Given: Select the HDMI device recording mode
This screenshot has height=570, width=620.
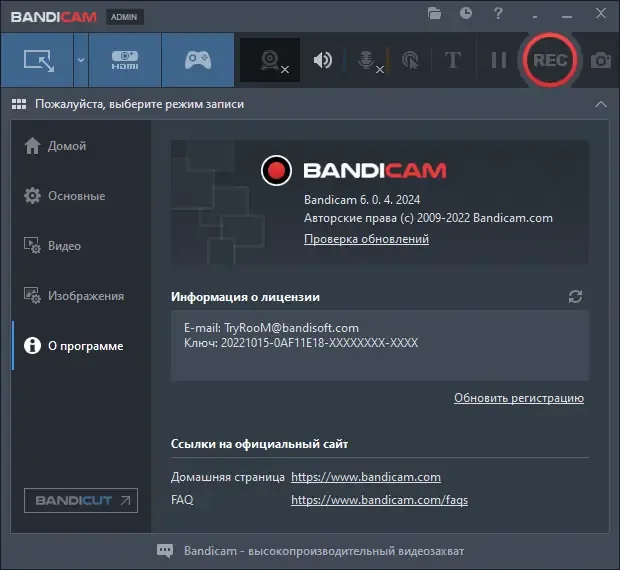Looking at the screenshot, I should point(125,60).
